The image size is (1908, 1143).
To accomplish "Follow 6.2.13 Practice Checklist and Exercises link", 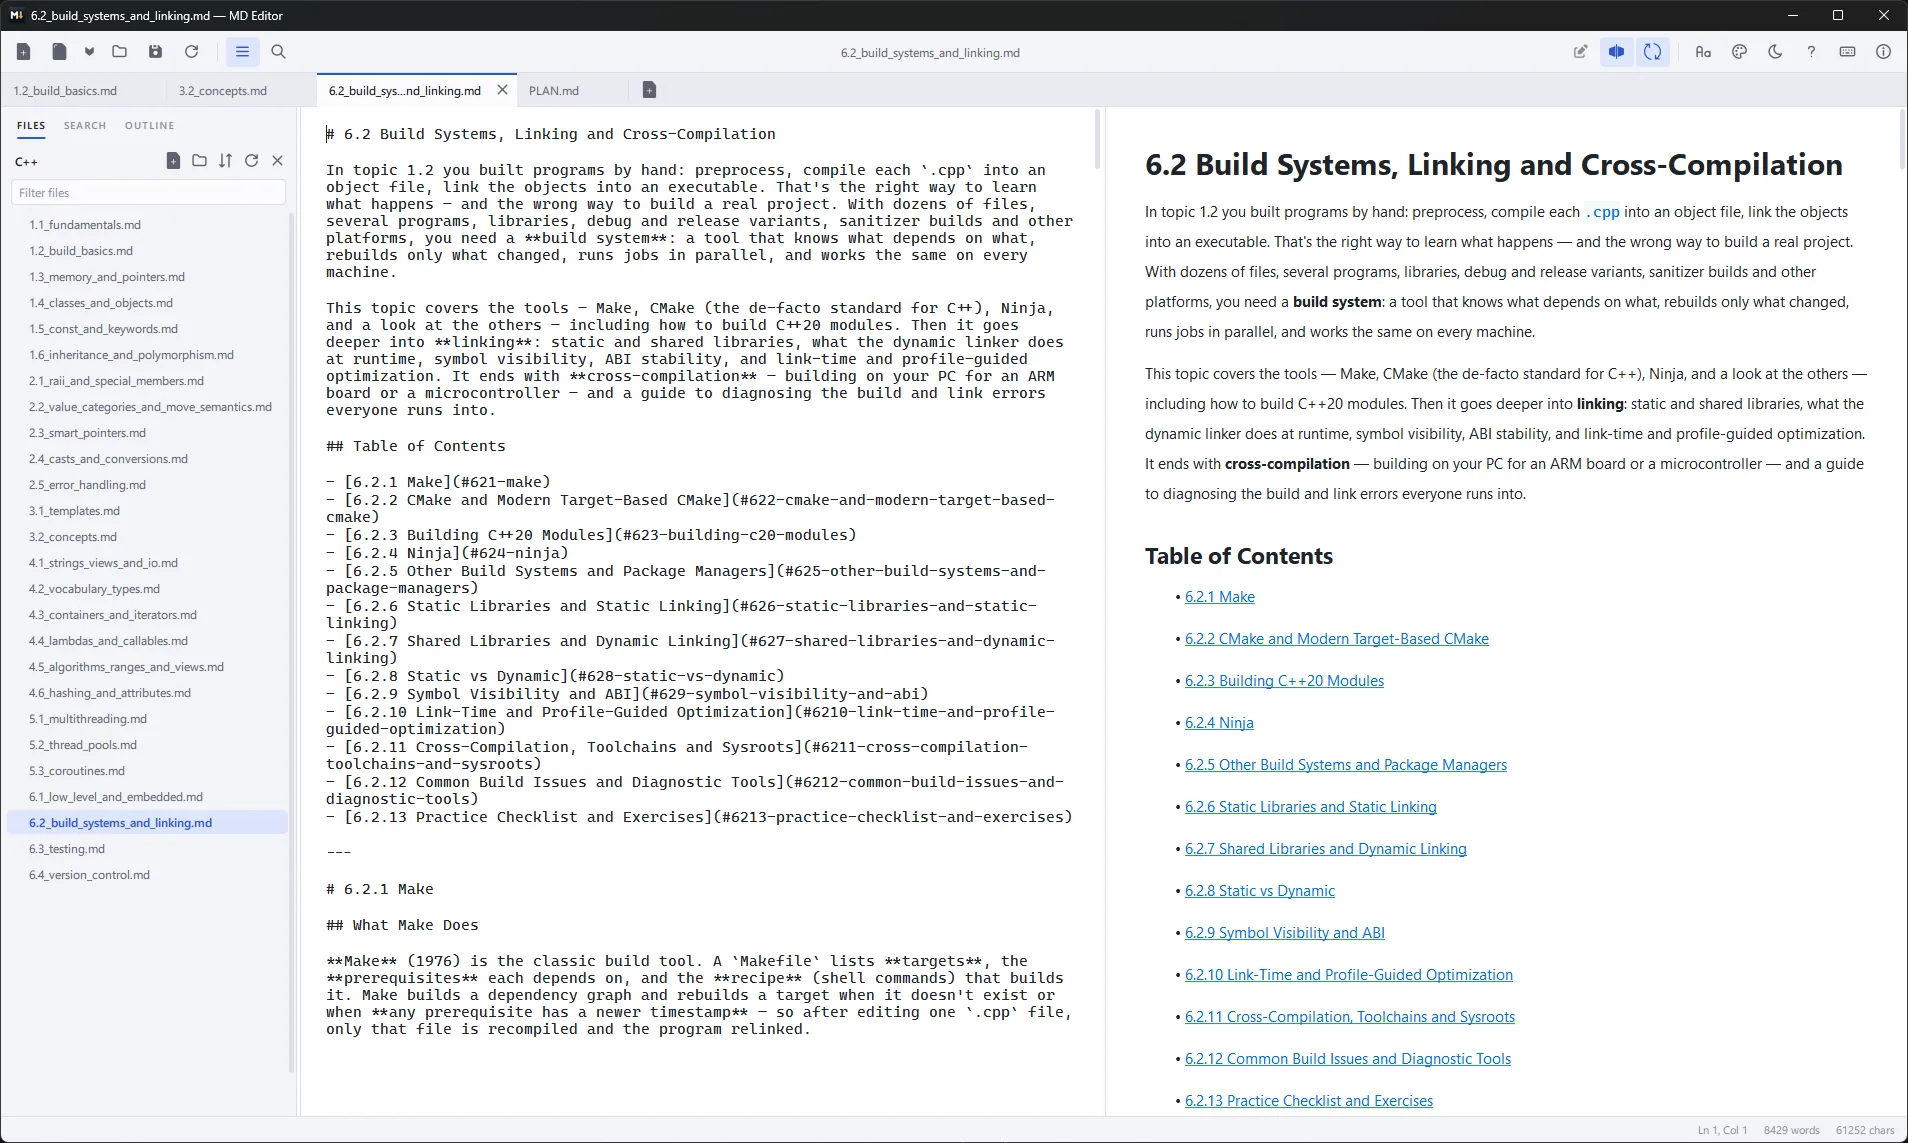I will [x=1309, y=1101].
